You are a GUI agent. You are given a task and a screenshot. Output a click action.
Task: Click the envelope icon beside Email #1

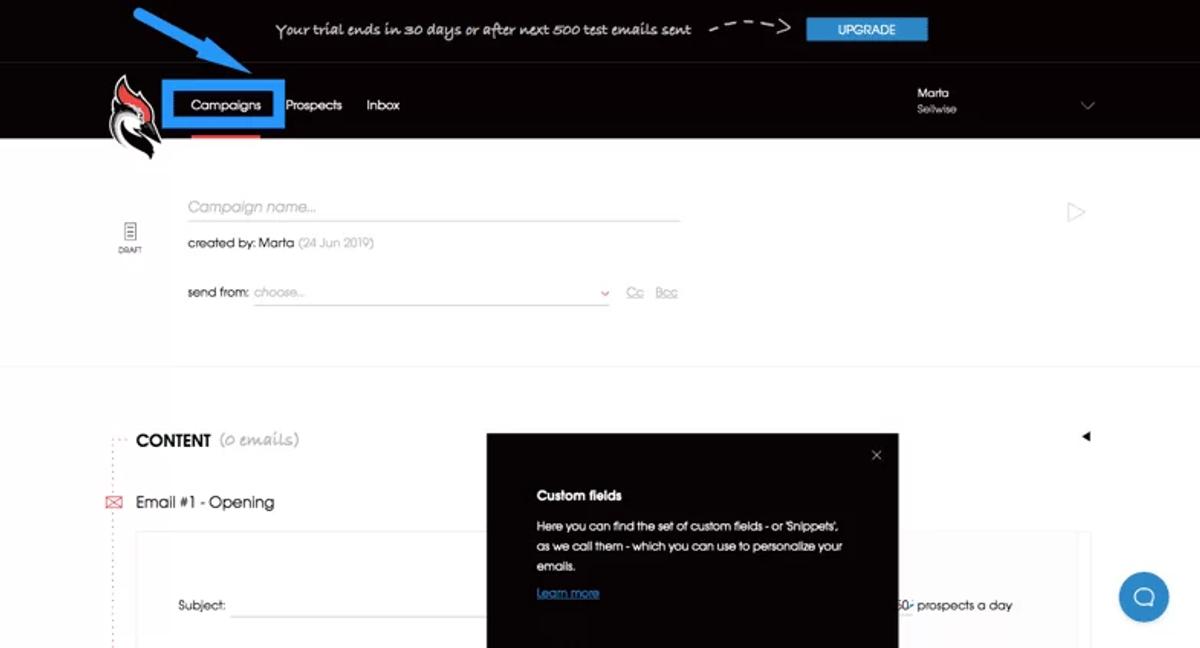tap(114, 502)
